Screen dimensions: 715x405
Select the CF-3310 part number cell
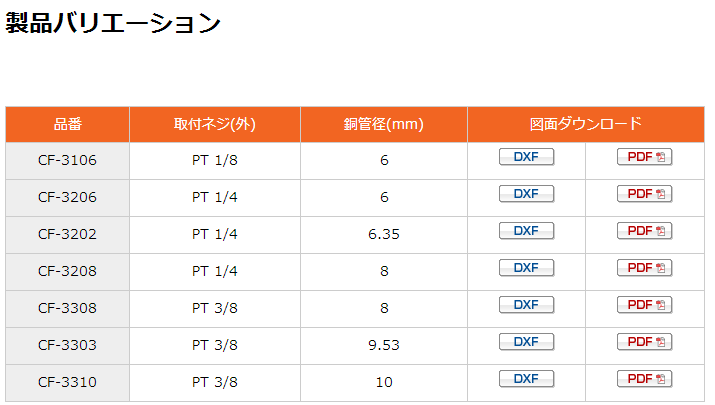(x=67, y=382)
